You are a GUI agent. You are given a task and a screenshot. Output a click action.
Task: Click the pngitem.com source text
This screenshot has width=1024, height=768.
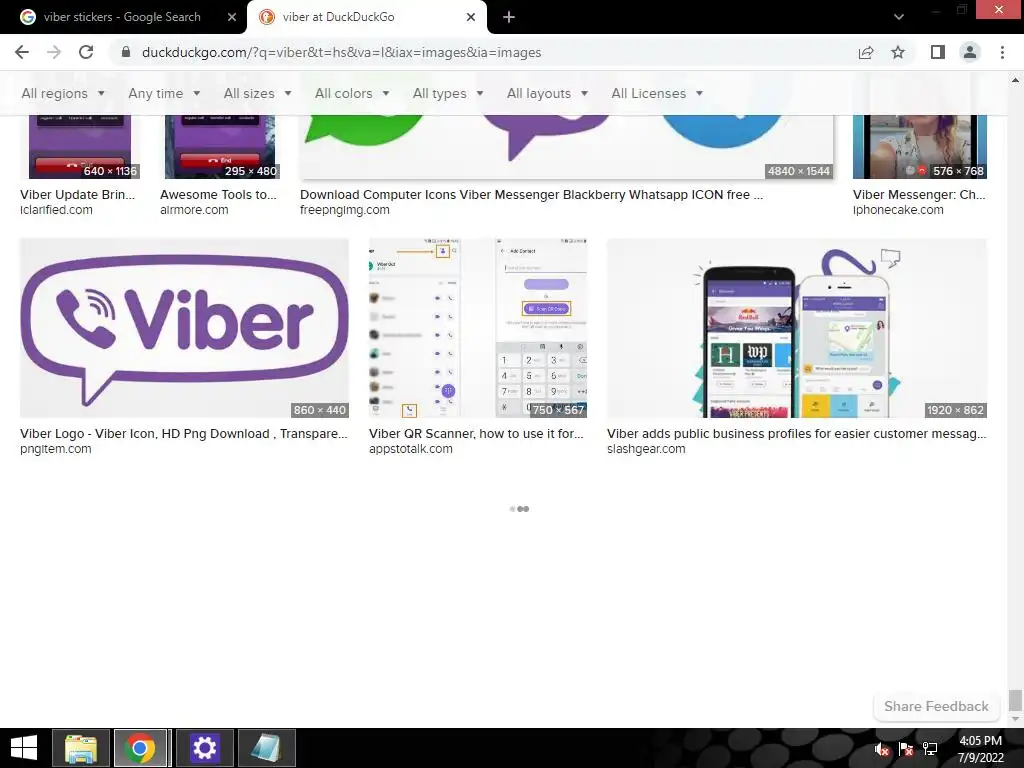[x=56, y=449]
